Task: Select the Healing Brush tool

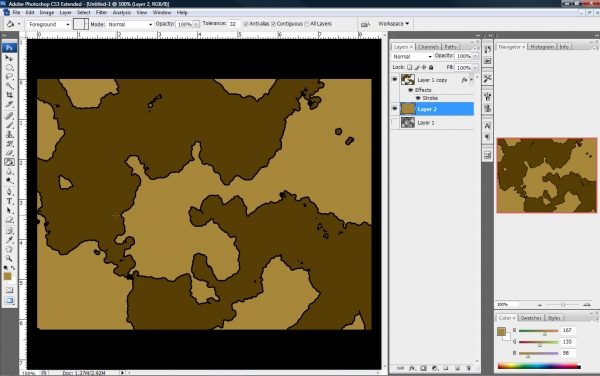Action: click(x=9, y=116)
